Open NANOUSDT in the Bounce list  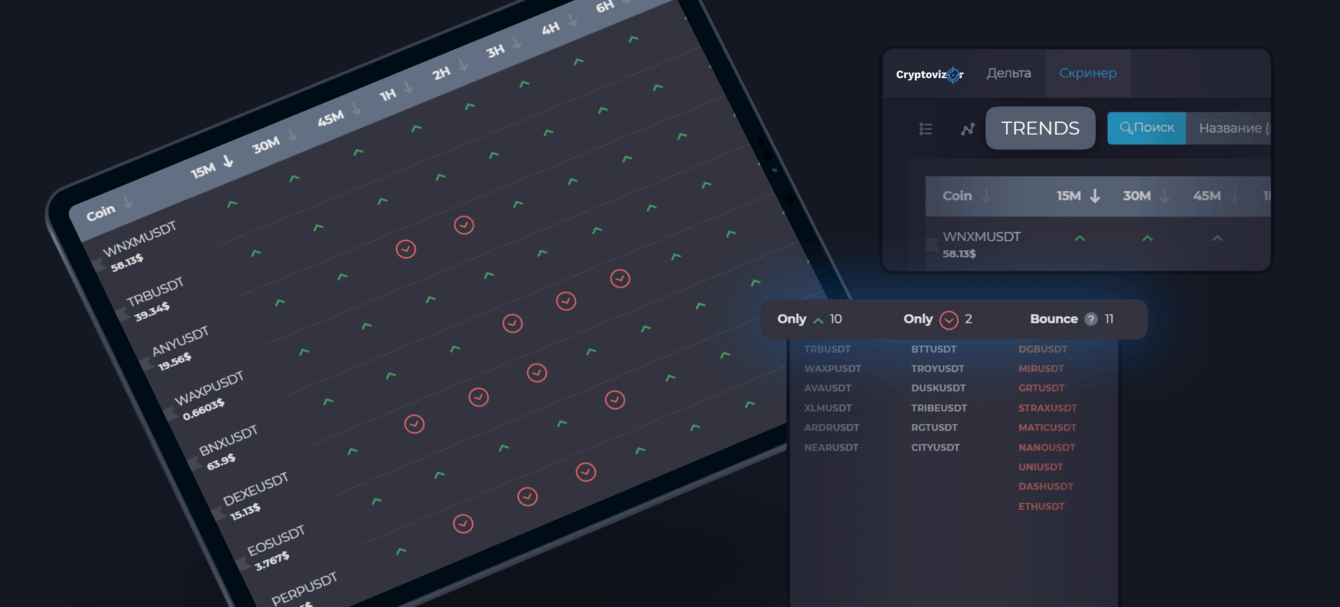[x=1047, y=447]
